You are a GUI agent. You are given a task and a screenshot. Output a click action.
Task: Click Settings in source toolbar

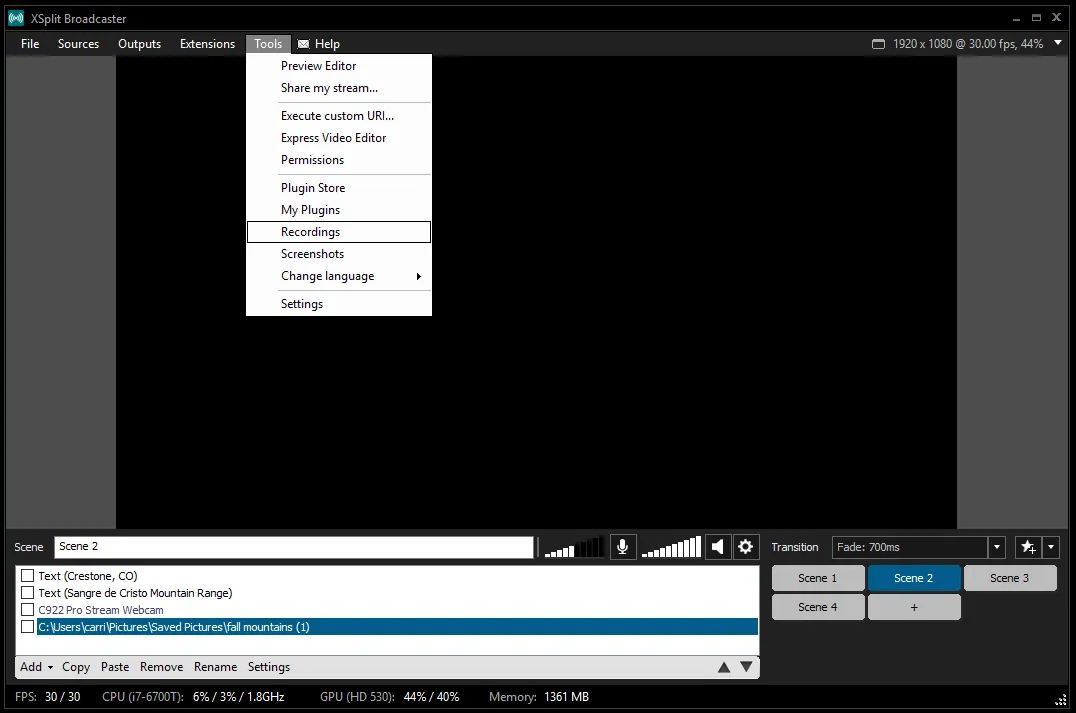(269, 667)
